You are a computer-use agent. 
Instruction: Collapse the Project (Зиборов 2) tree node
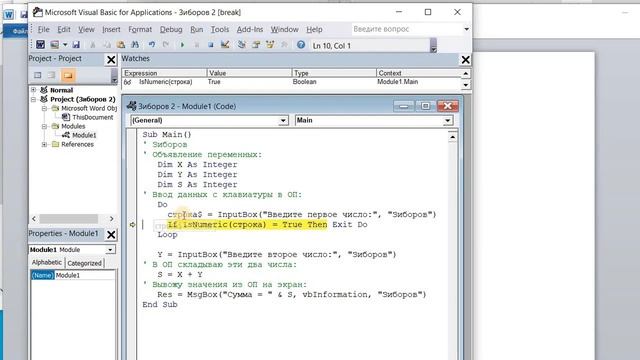click(x=34, y=99)
